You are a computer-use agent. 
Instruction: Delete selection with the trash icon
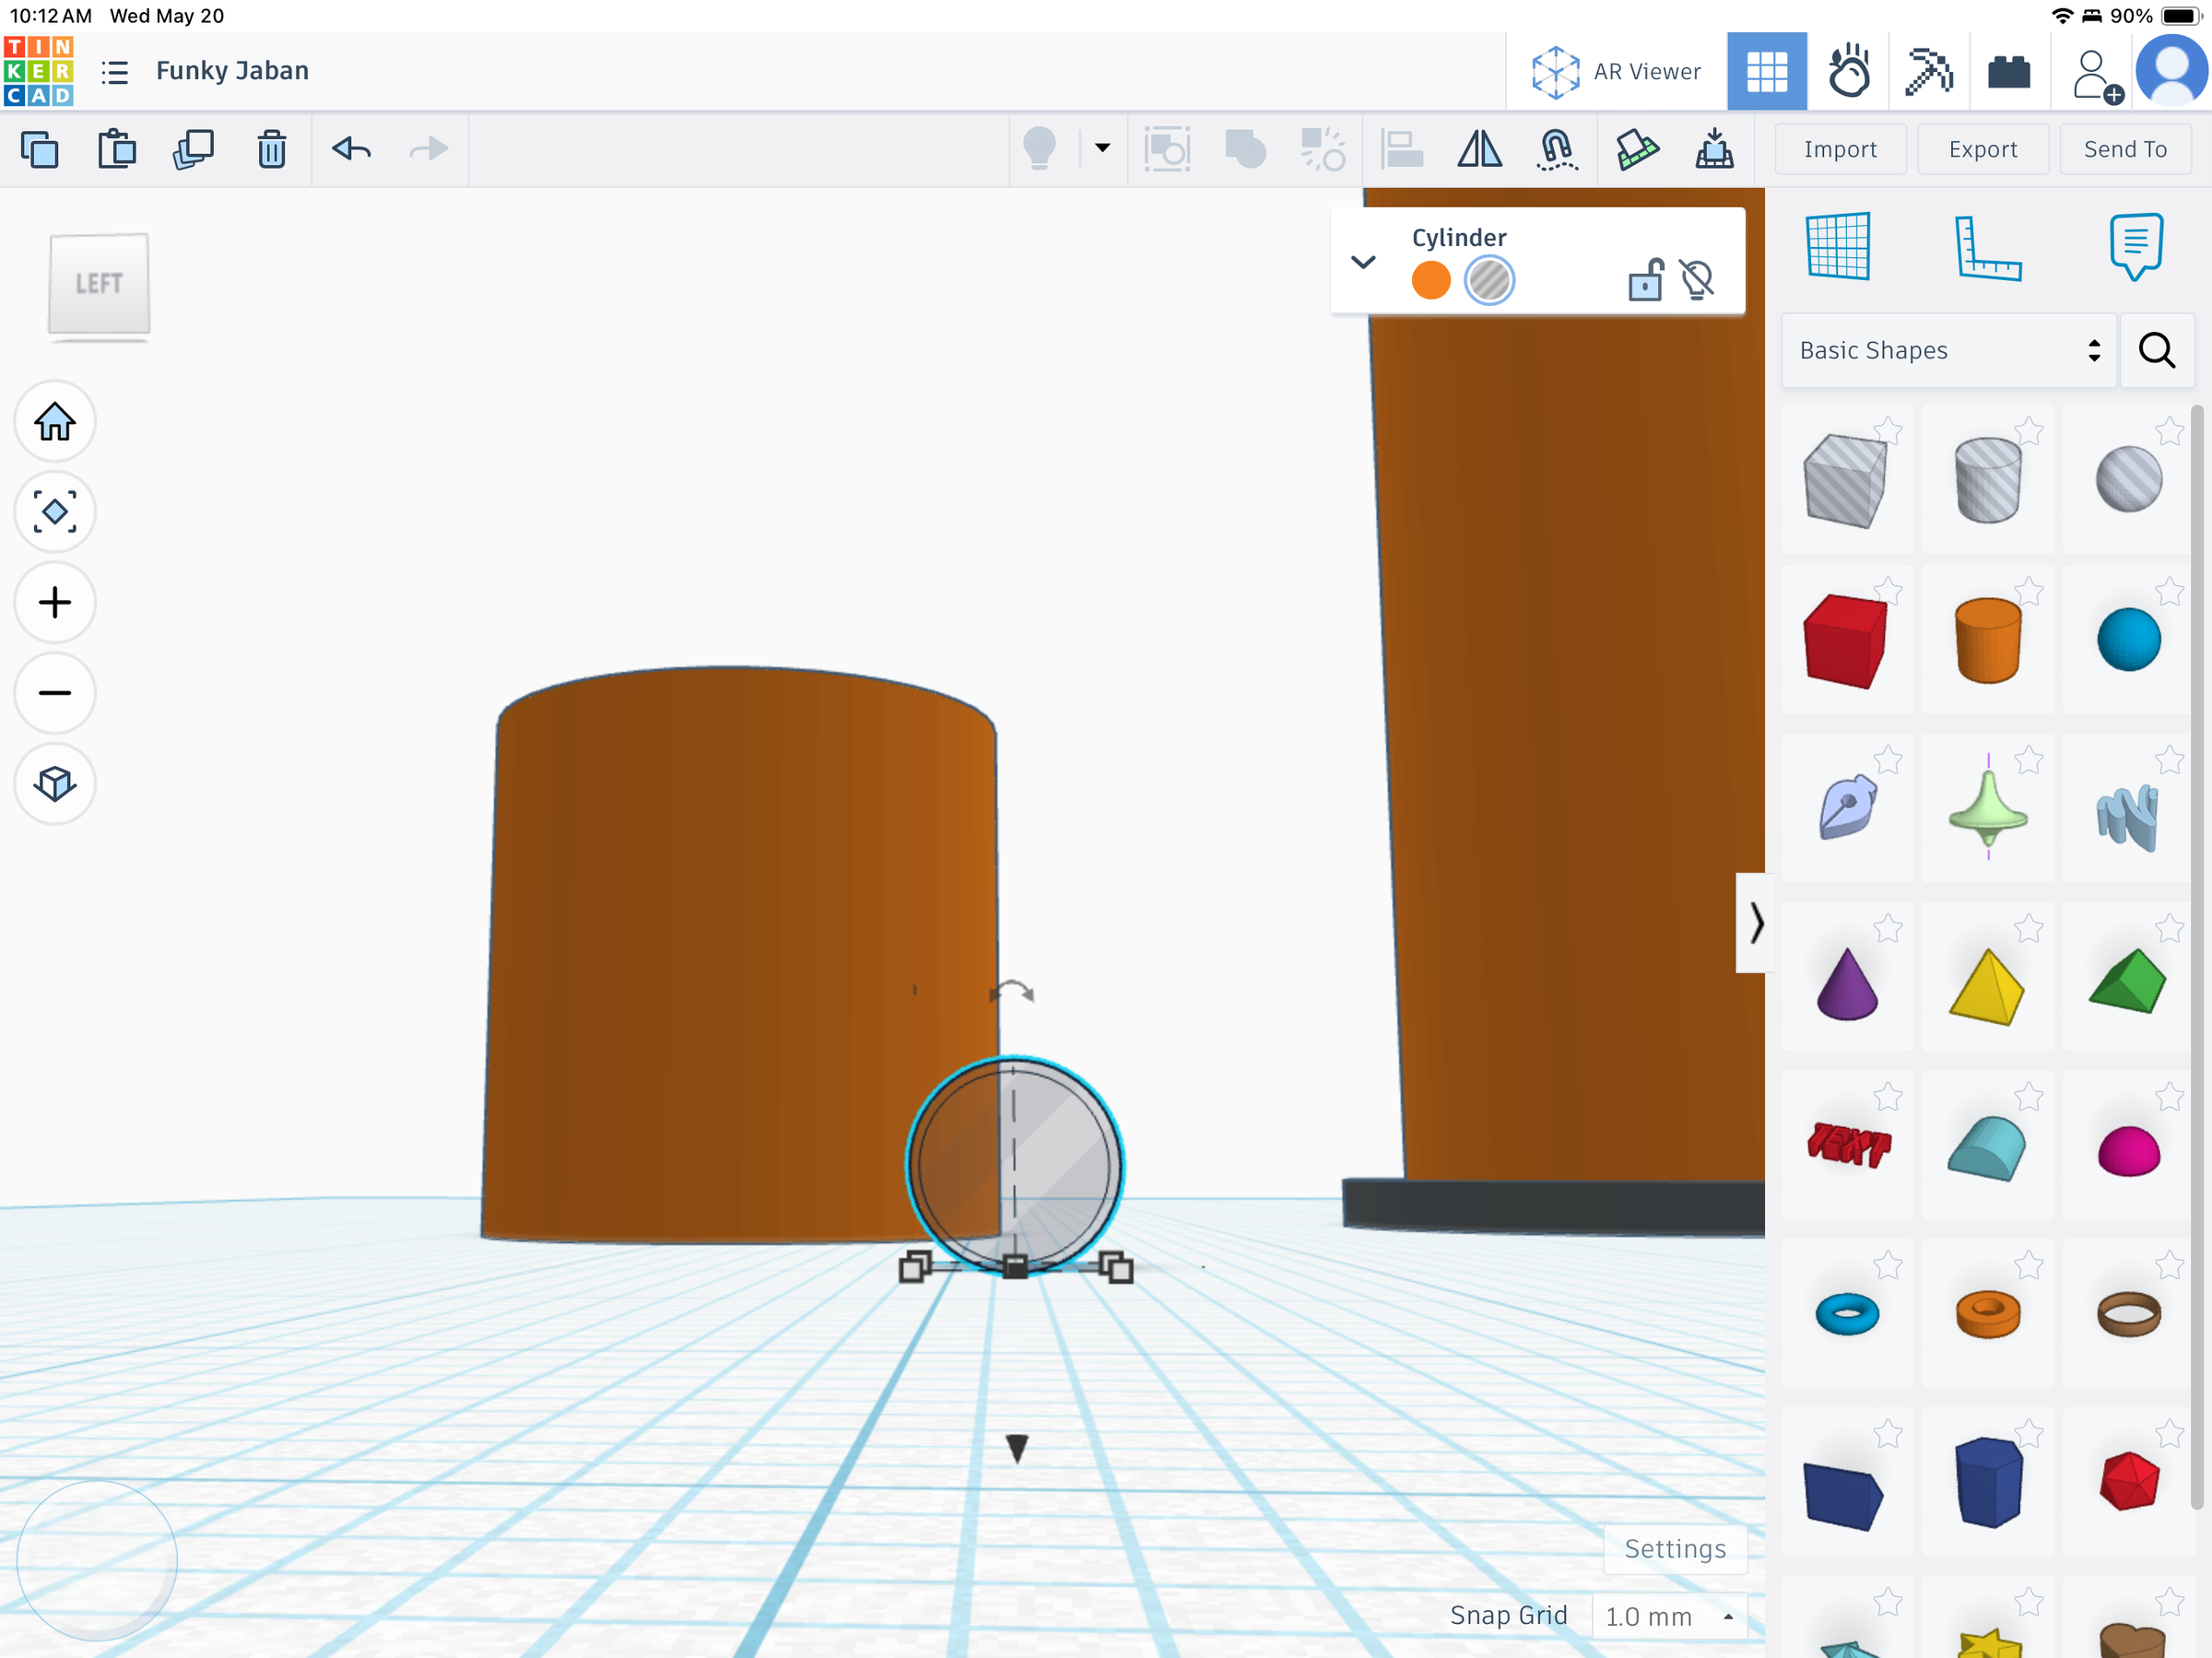pyautogui.click(x=272, y=150)
